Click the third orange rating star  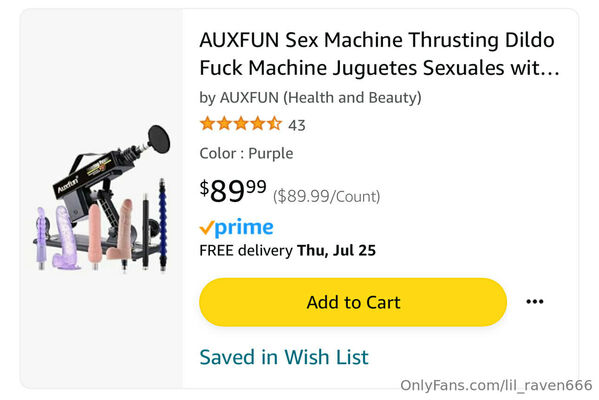point(241,124)
